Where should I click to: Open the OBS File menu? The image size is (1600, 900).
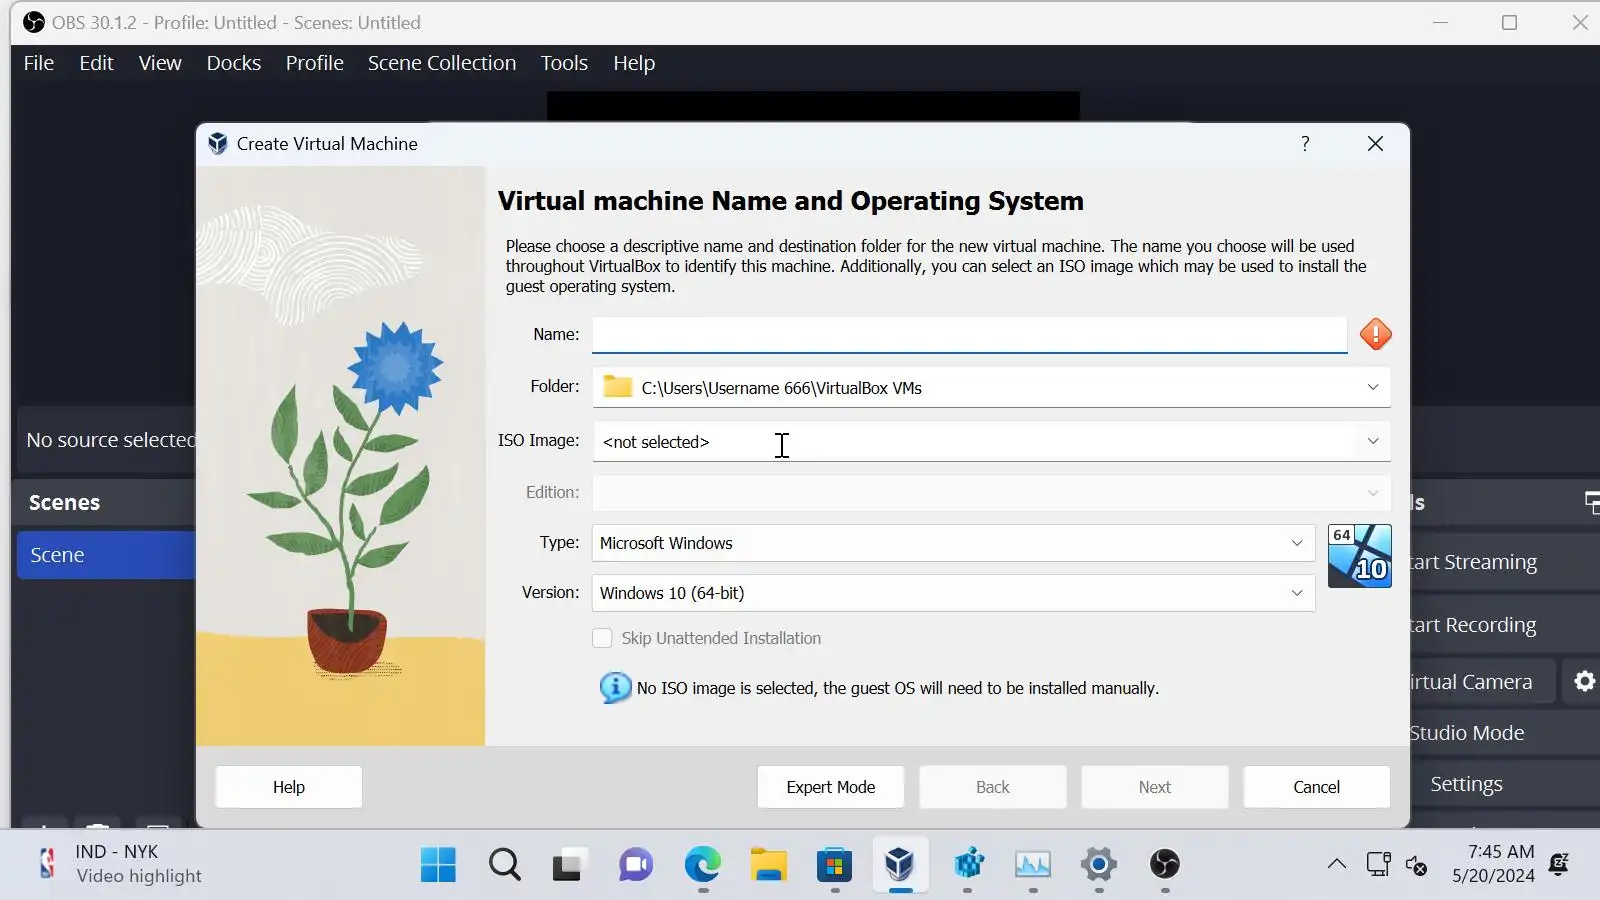click(39, 63)
